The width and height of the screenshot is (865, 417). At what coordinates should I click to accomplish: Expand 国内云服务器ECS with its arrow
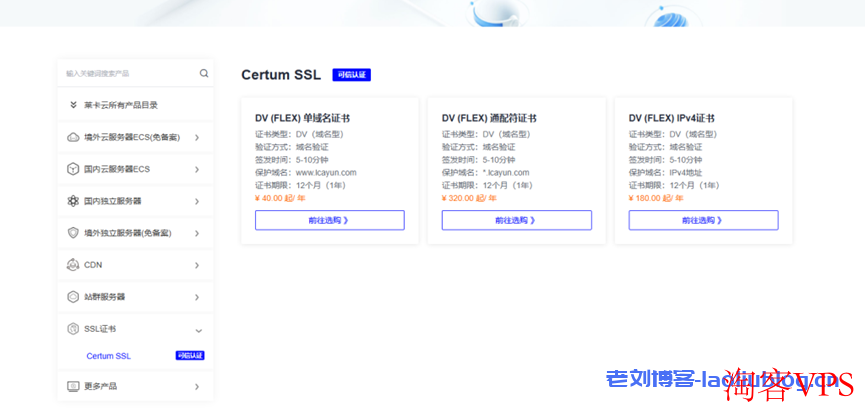click(x=197, y=169)
